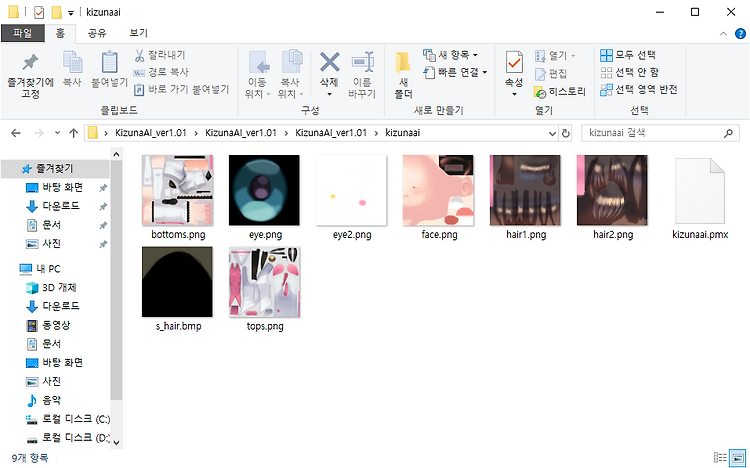Viewport: 750px width, 468px height.
Task: Expand recent locations dropdown arrow
Action: [57, 133]
